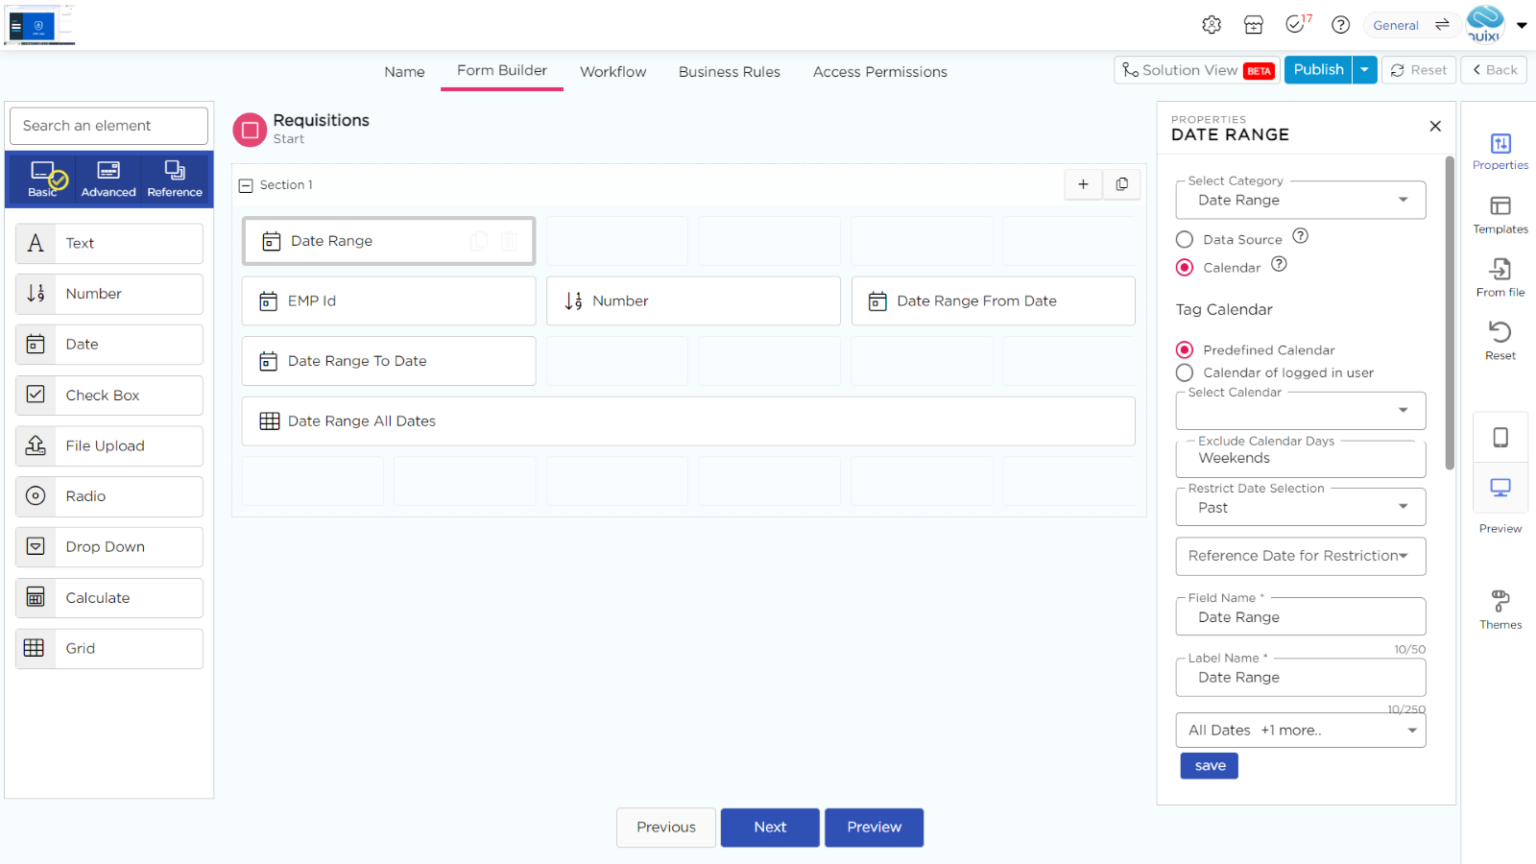Delete the Date Range field

[510, 240]
